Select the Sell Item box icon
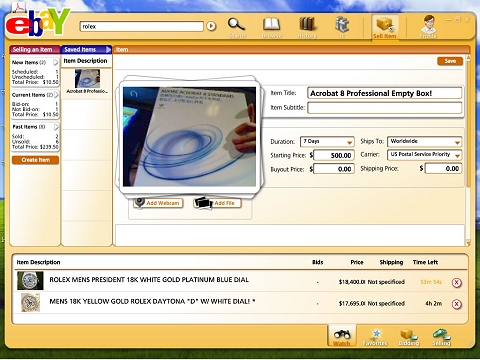Image resolution: width=480 pixels, height=360 pixels. pyautogui.click(x=385, y=27)
